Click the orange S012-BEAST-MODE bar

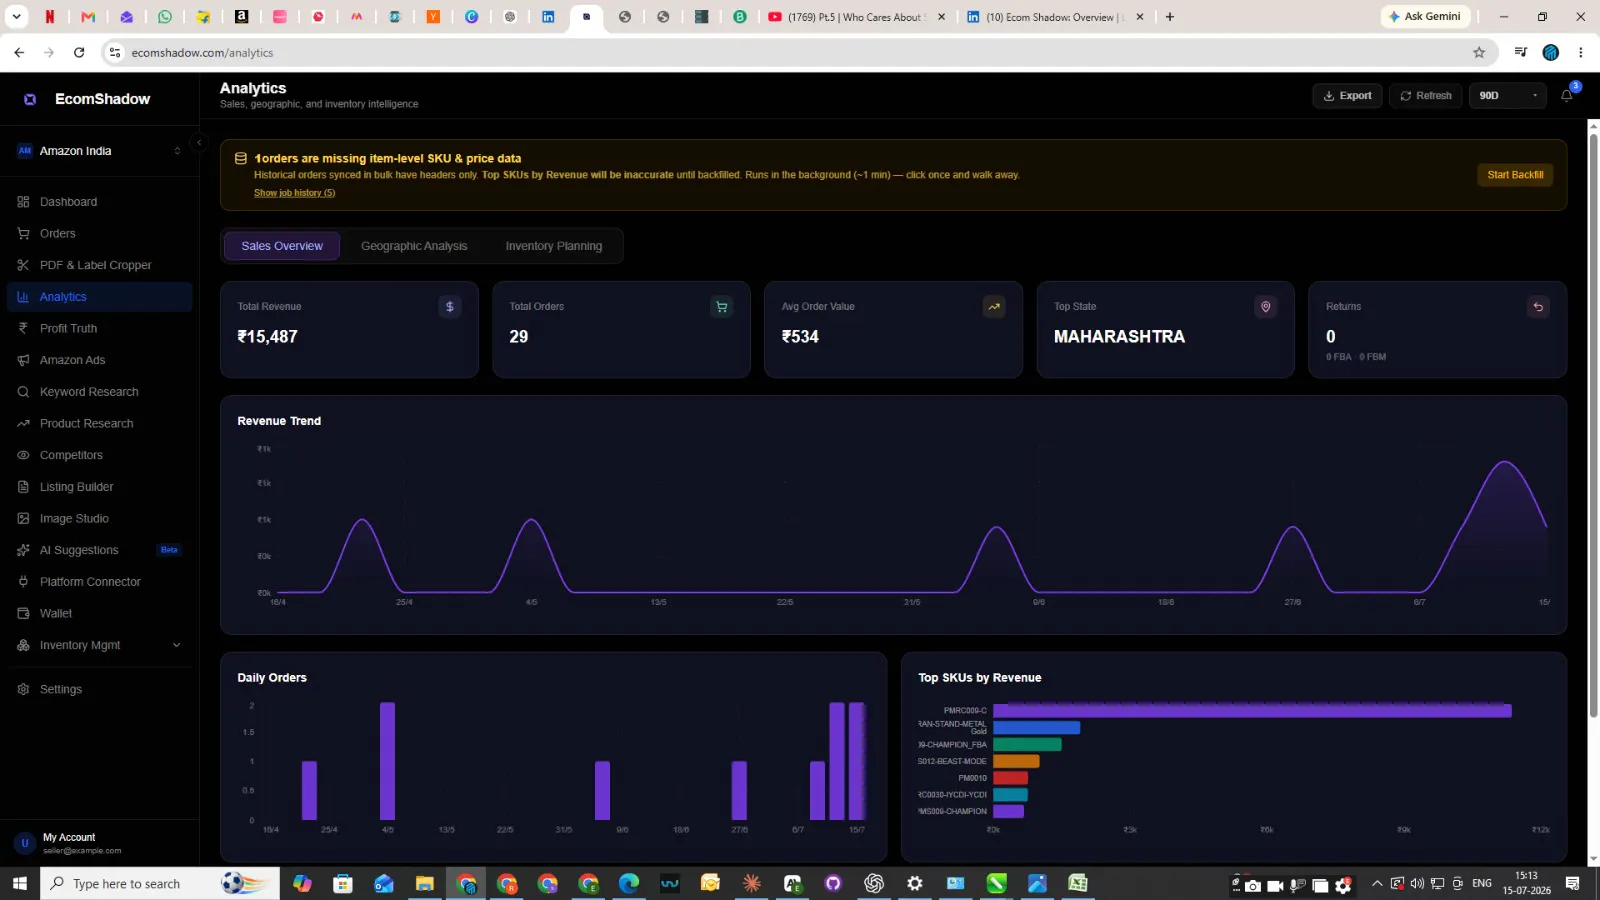click(1016, 762)
